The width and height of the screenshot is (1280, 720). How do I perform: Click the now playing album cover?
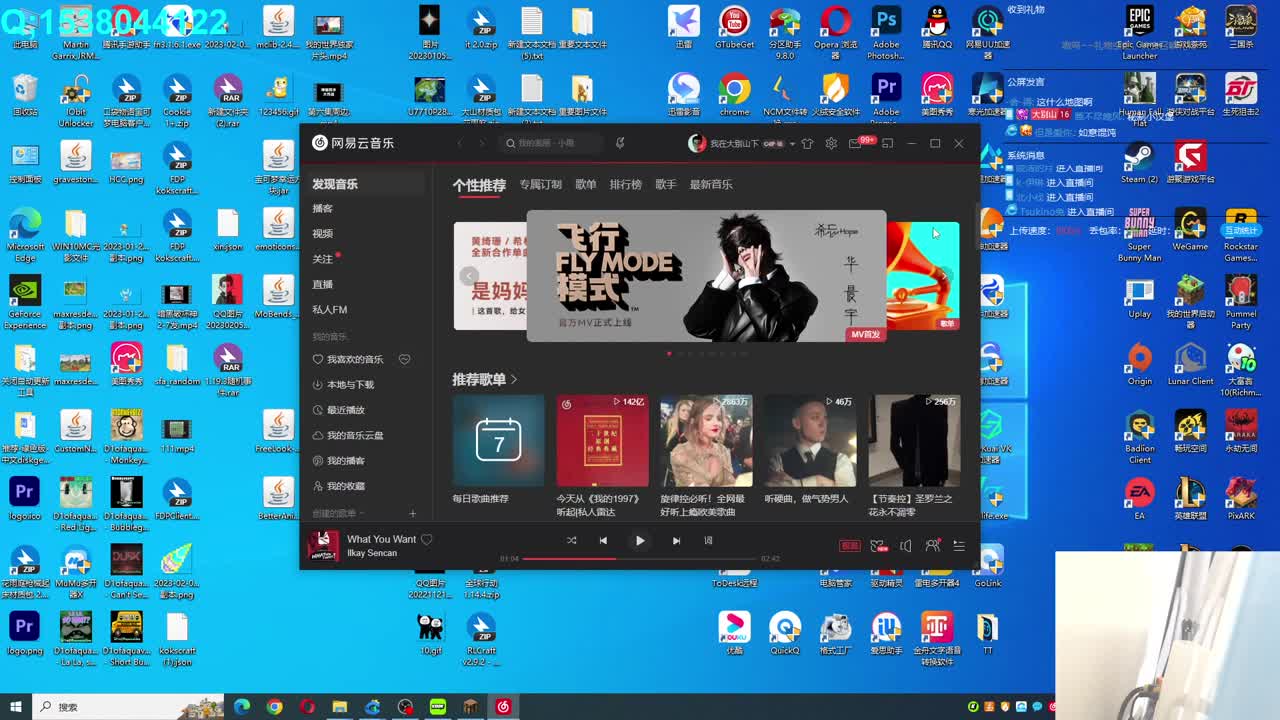322,545
